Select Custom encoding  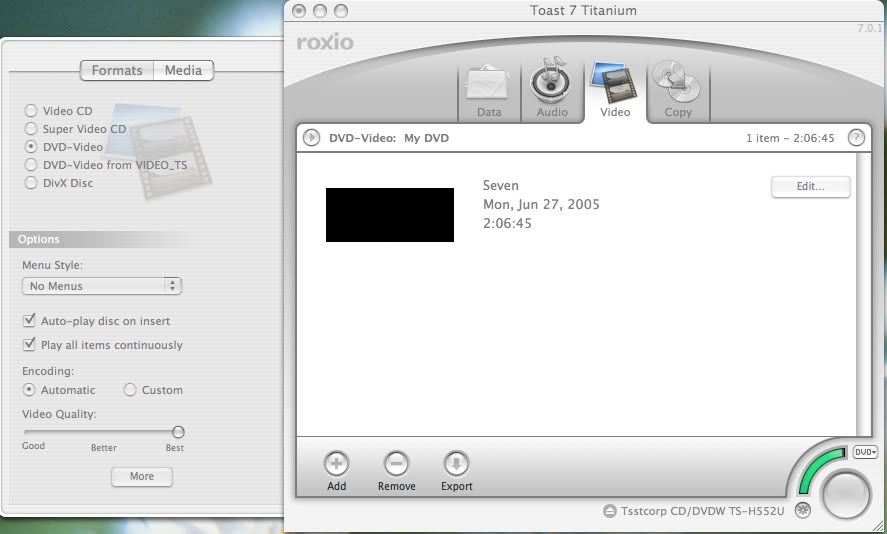click(130, 390)
